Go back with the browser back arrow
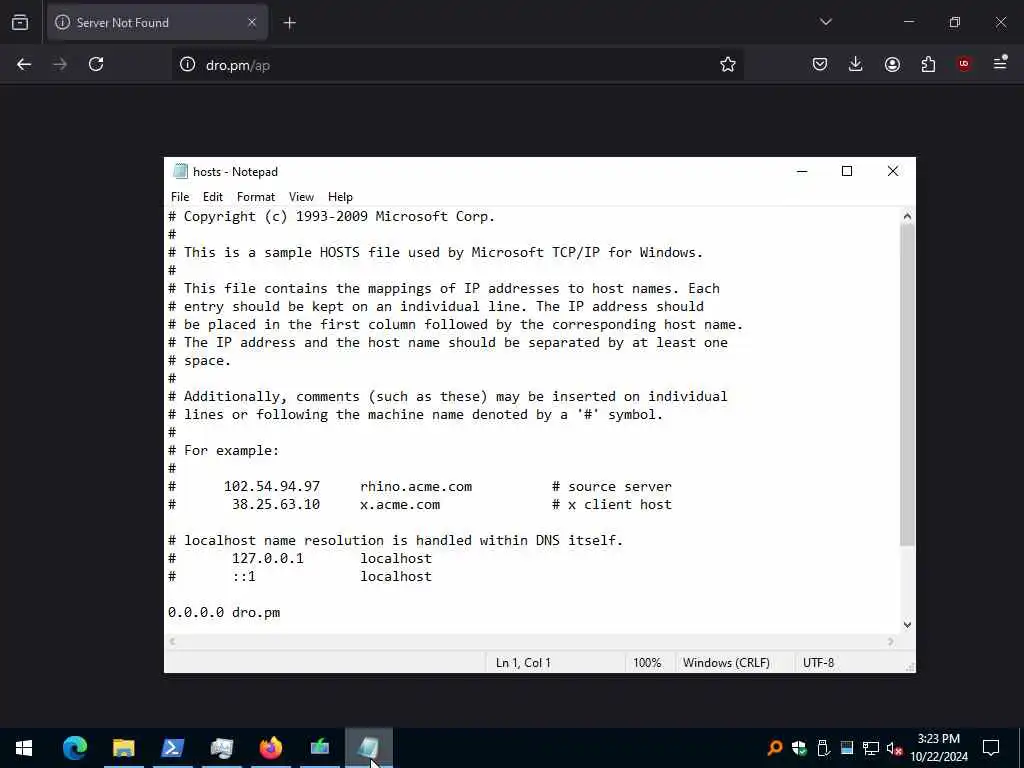The height and width of the screenshot is (768, 1024). click(24, 64)
